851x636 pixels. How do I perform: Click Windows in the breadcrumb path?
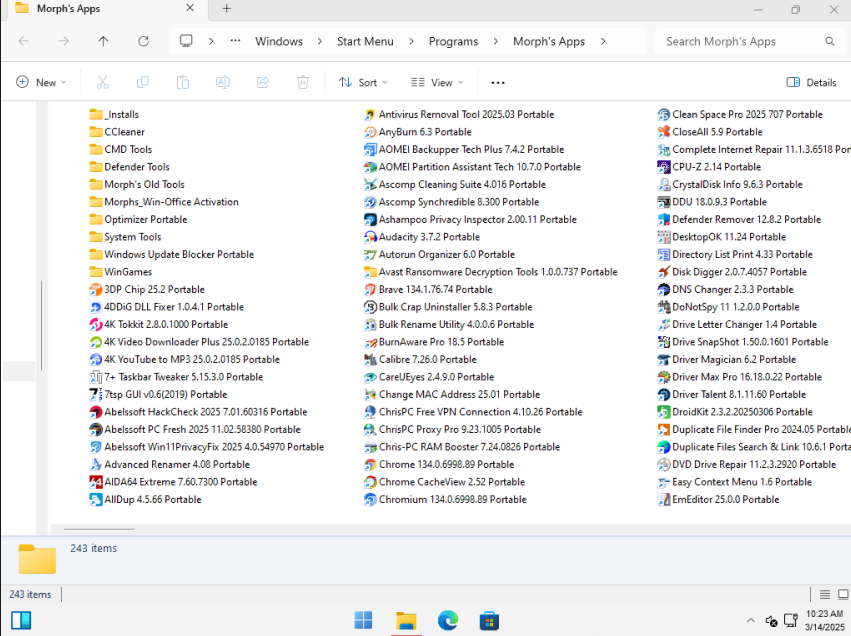point(279,41)
